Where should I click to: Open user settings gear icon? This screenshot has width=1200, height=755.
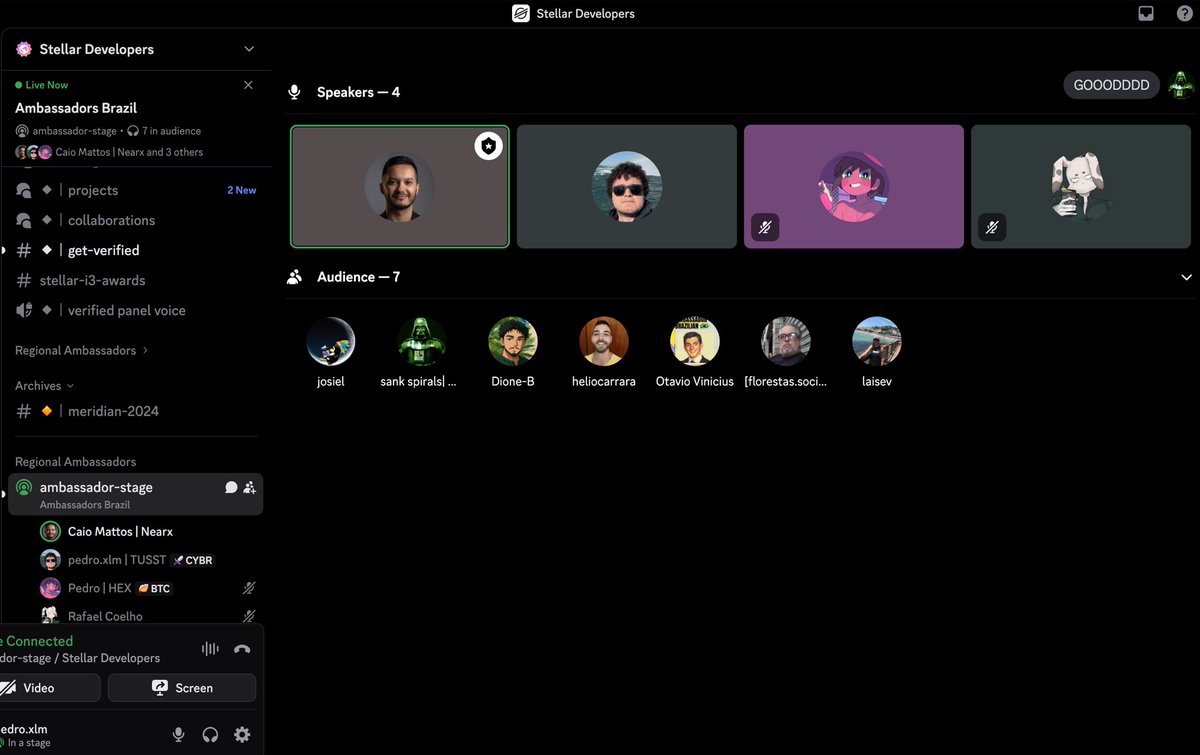click(x=242, y=735)
